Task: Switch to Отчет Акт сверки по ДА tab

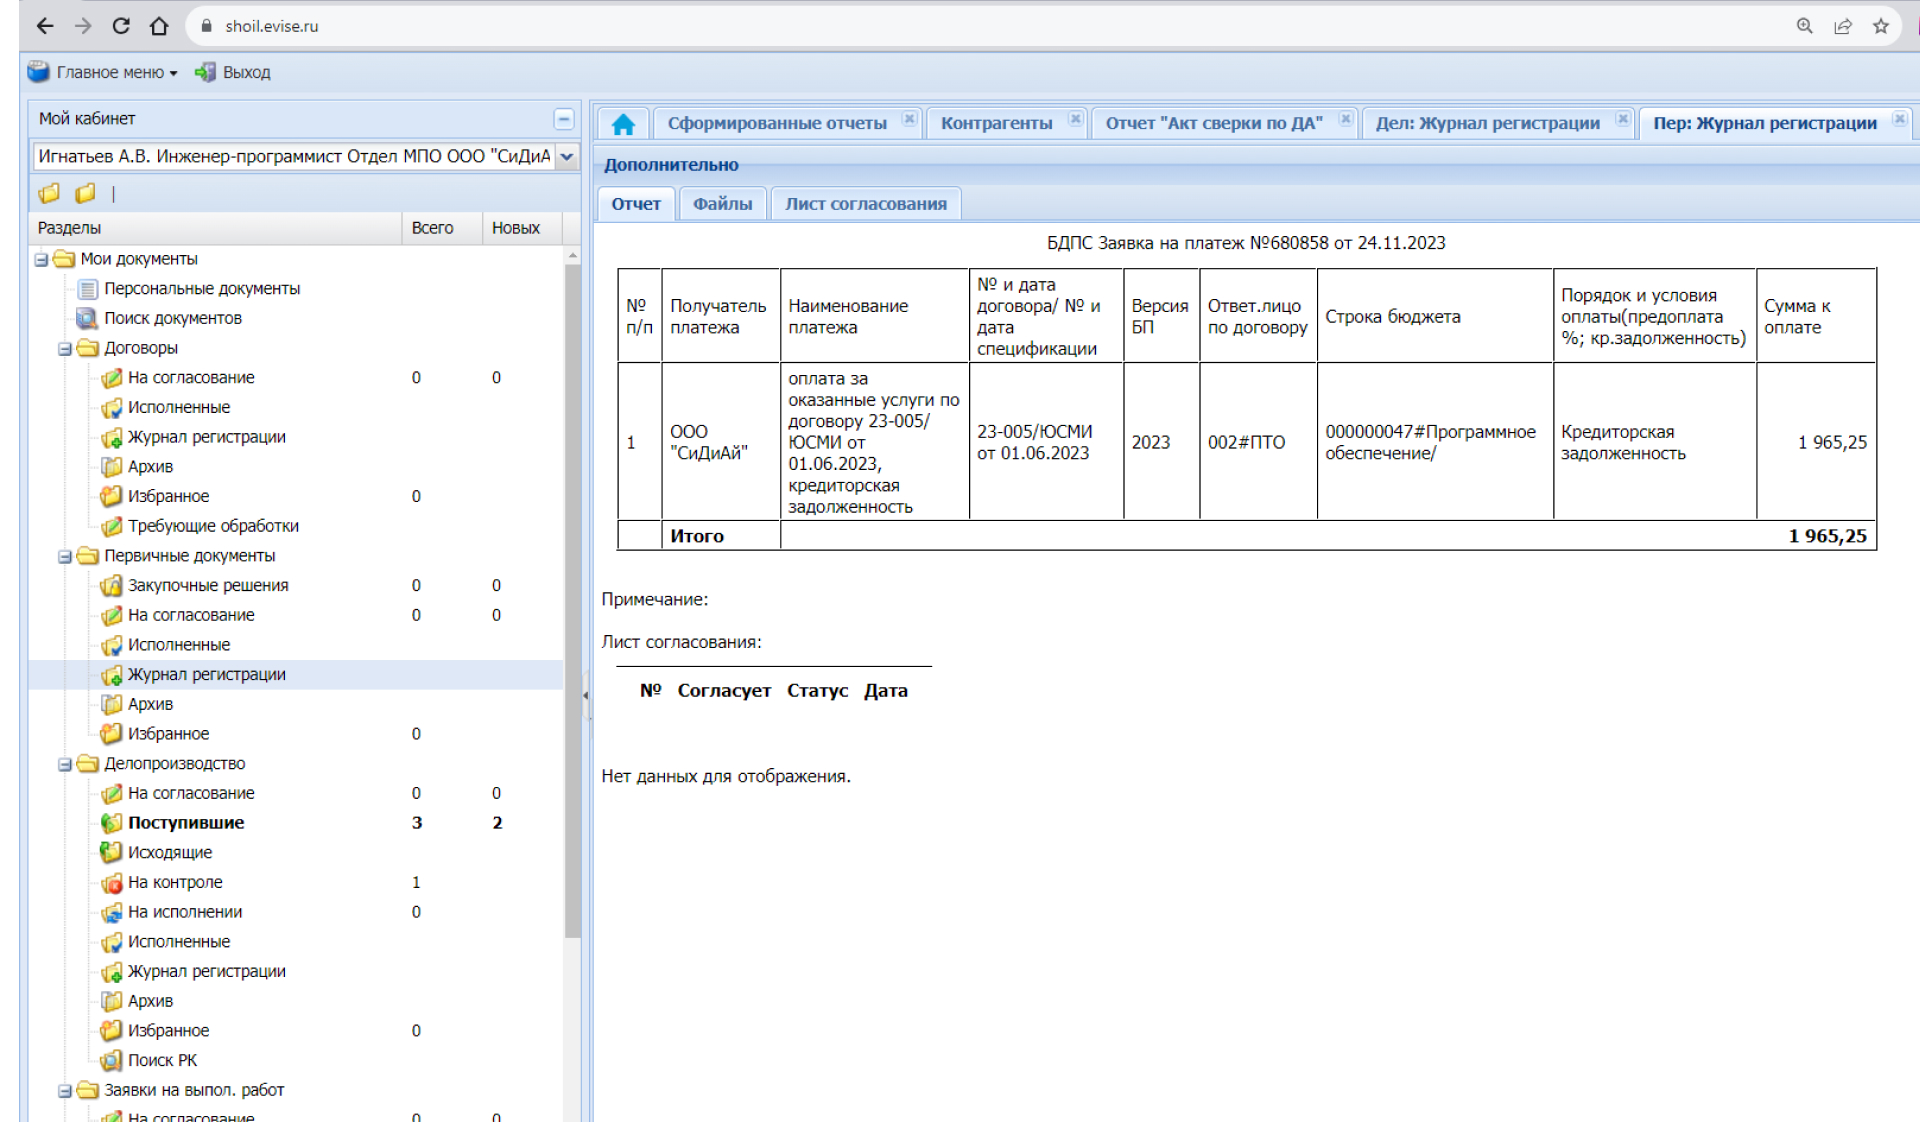Action: [x=1213, y=123]
